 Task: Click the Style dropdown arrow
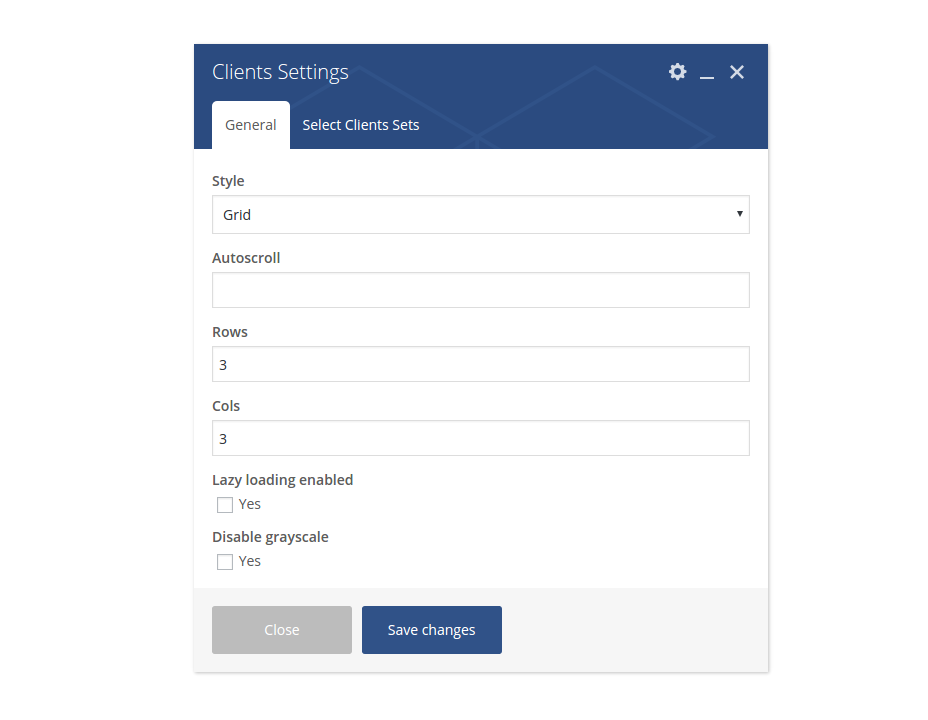coord(739,214)
